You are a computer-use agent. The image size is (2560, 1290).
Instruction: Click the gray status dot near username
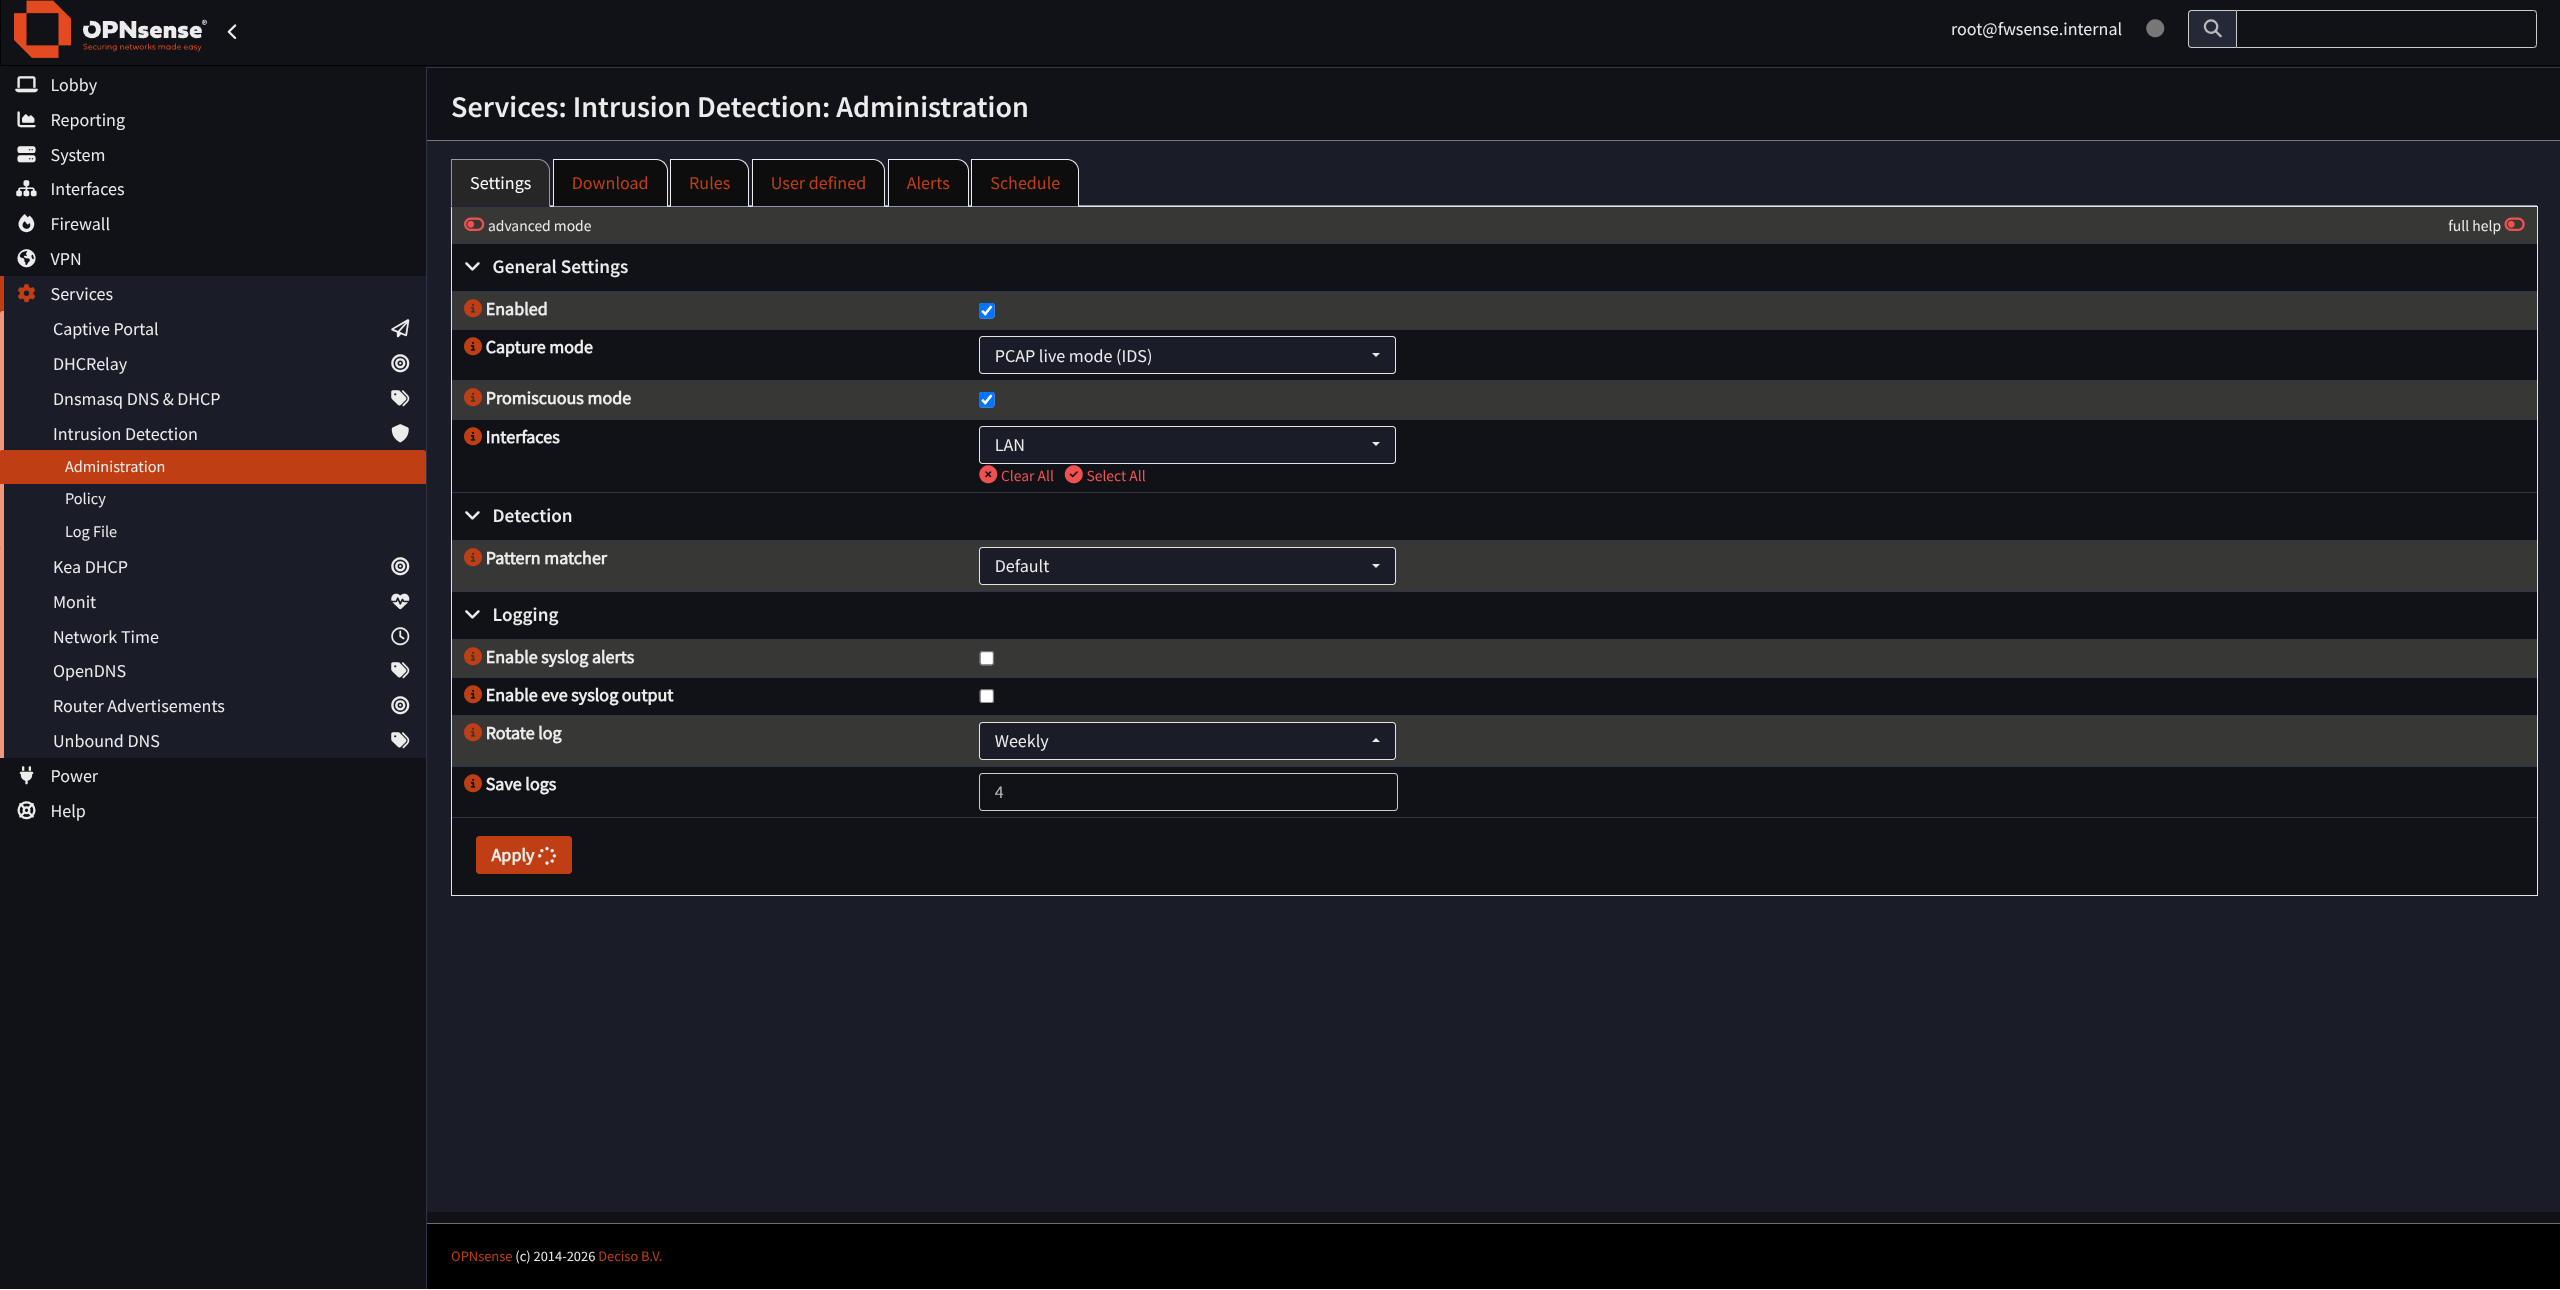pyautogui.click(x=2155, y=29)
